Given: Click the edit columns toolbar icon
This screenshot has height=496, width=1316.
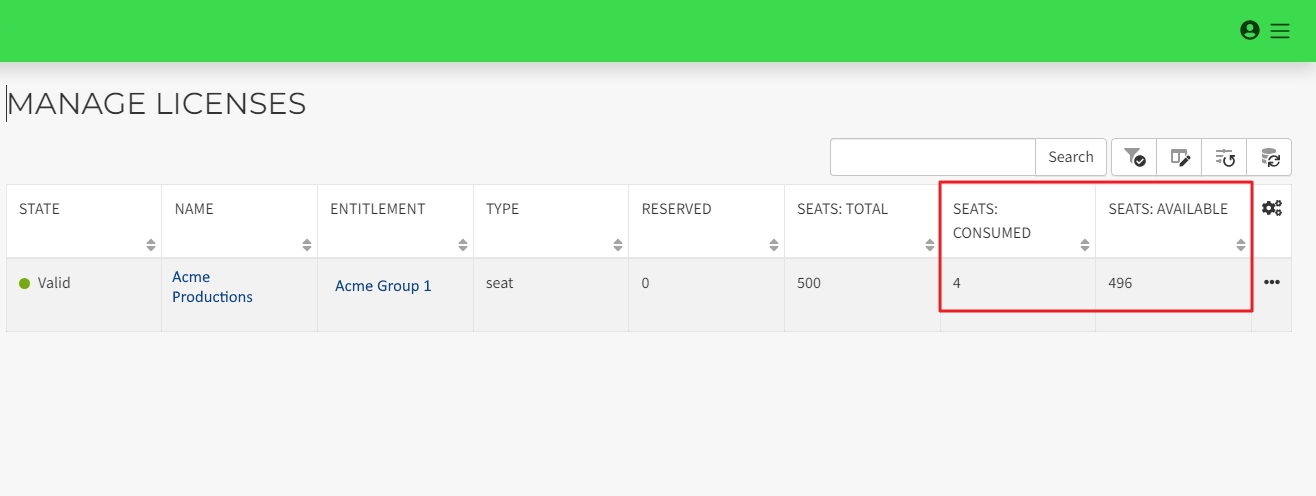Looking at the screenshot, I should (1180, 157).
